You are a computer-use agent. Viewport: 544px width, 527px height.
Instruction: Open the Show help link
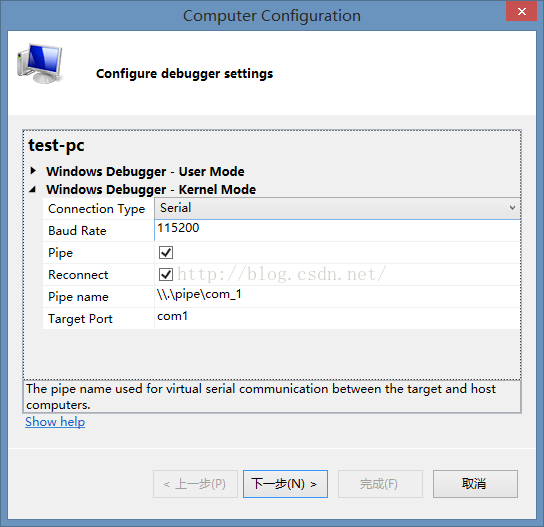[55, 422]
